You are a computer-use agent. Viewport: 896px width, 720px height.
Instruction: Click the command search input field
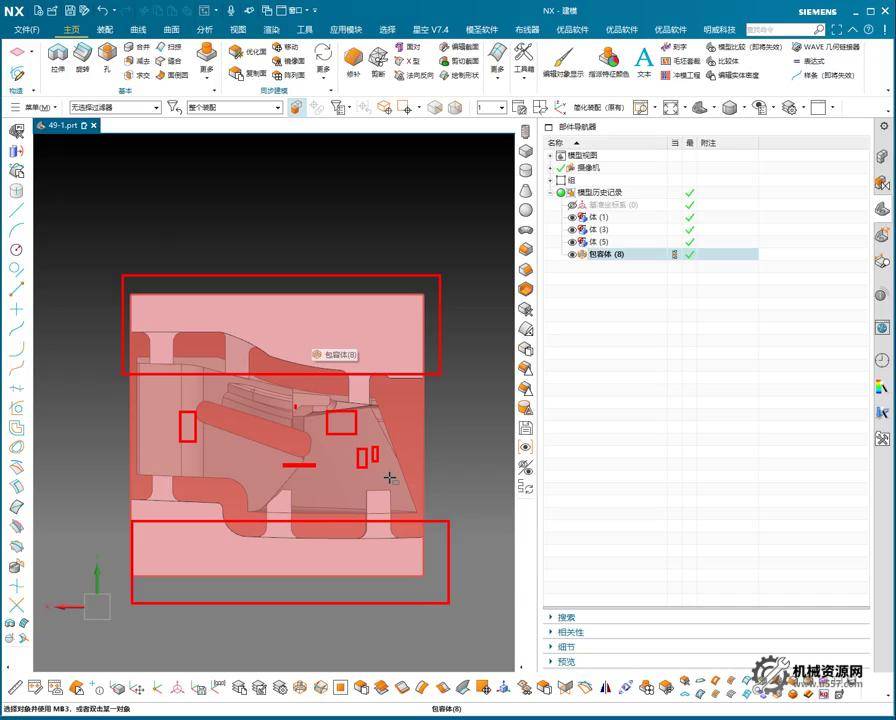pos(778,30)
